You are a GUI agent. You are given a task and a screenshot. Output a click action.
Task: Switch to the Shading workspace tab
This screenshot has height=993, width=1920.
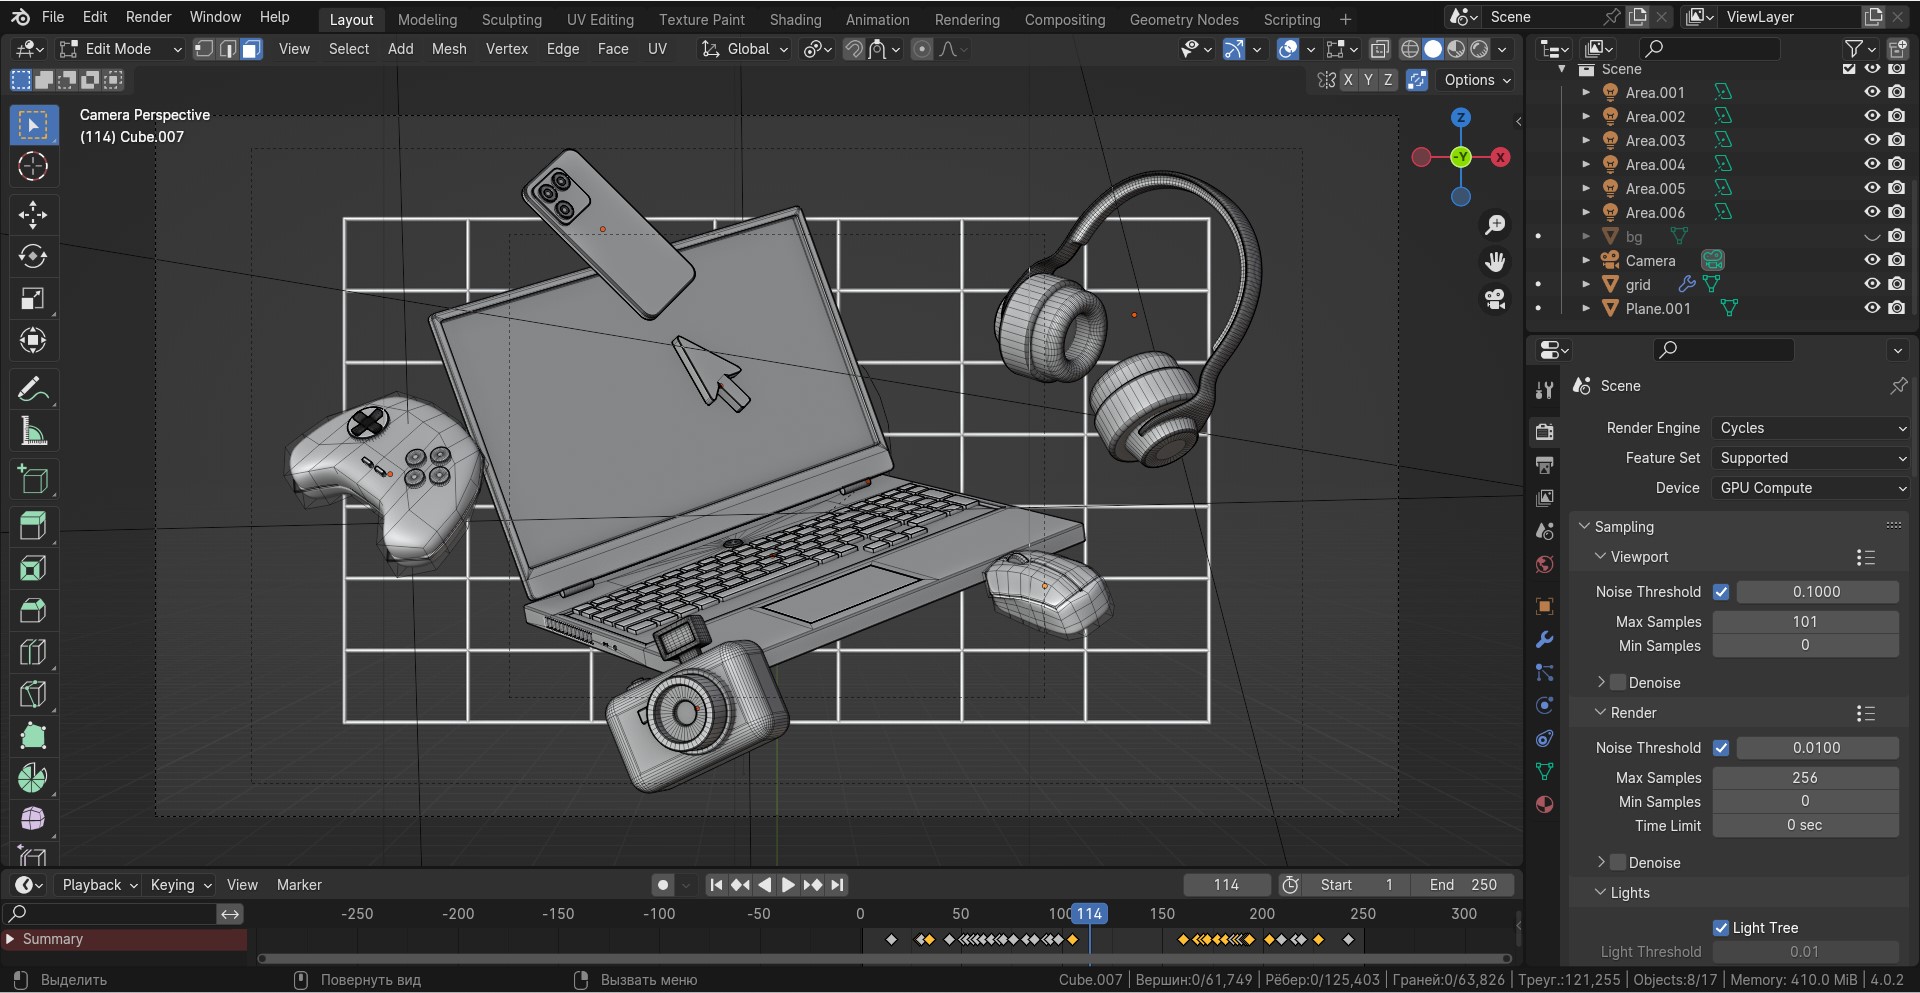click(x=795, y=19)
